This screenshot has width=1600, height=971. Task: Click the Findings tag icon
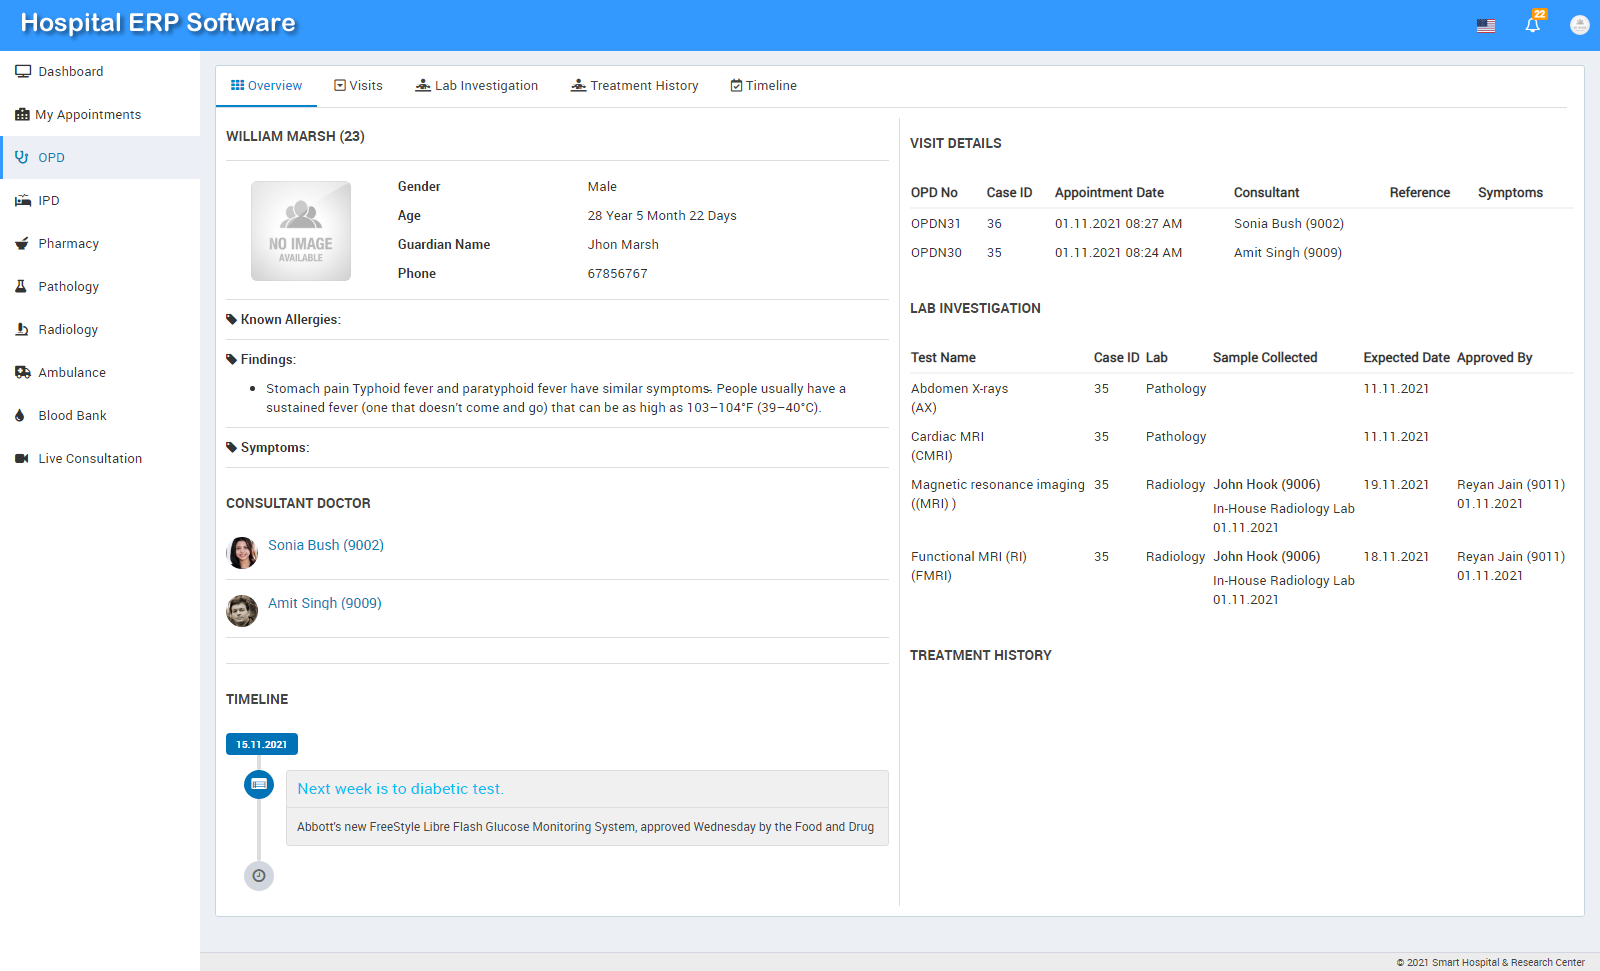click(x=232, y=360)
